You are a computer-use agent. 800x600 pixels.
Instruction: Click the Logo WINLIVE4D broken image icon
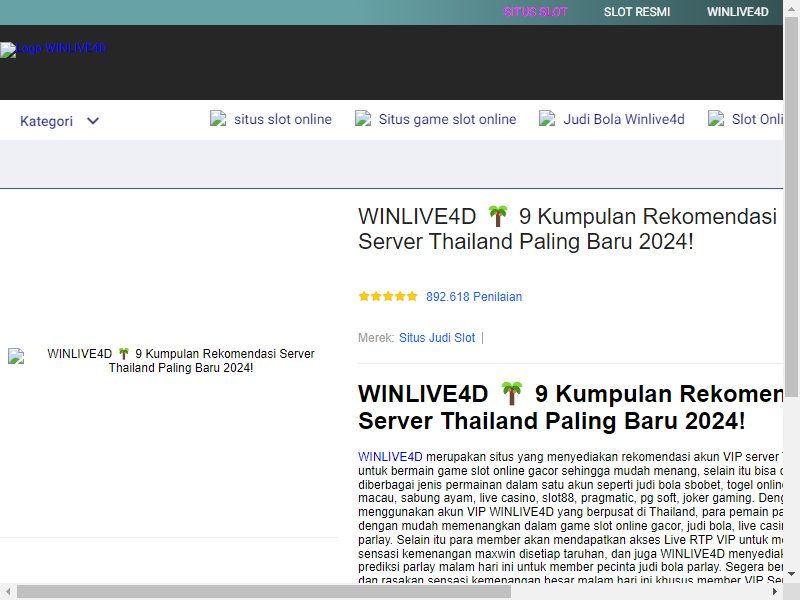click(x=8, y=50)
